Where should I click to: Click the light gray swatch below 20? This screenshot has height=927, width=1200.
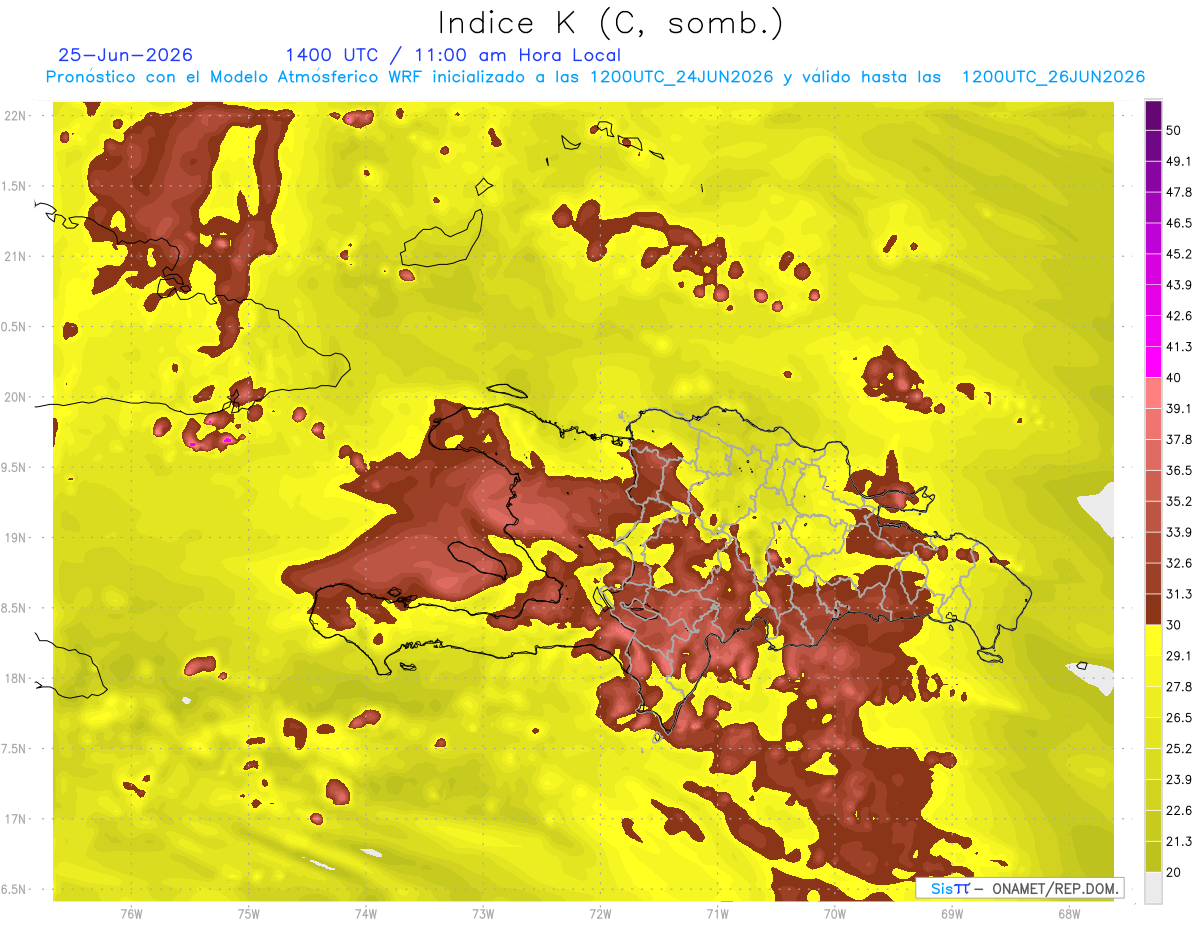(1153, 888)
